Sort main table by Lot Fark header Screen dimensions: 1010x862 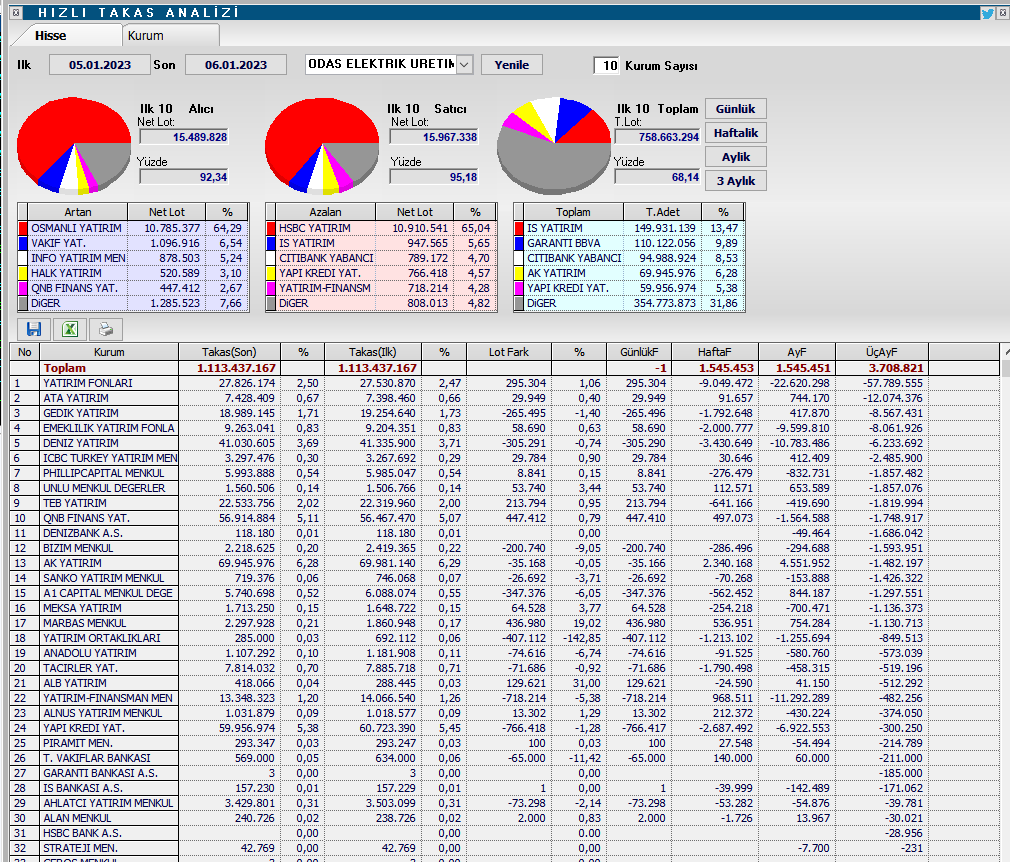509,352
